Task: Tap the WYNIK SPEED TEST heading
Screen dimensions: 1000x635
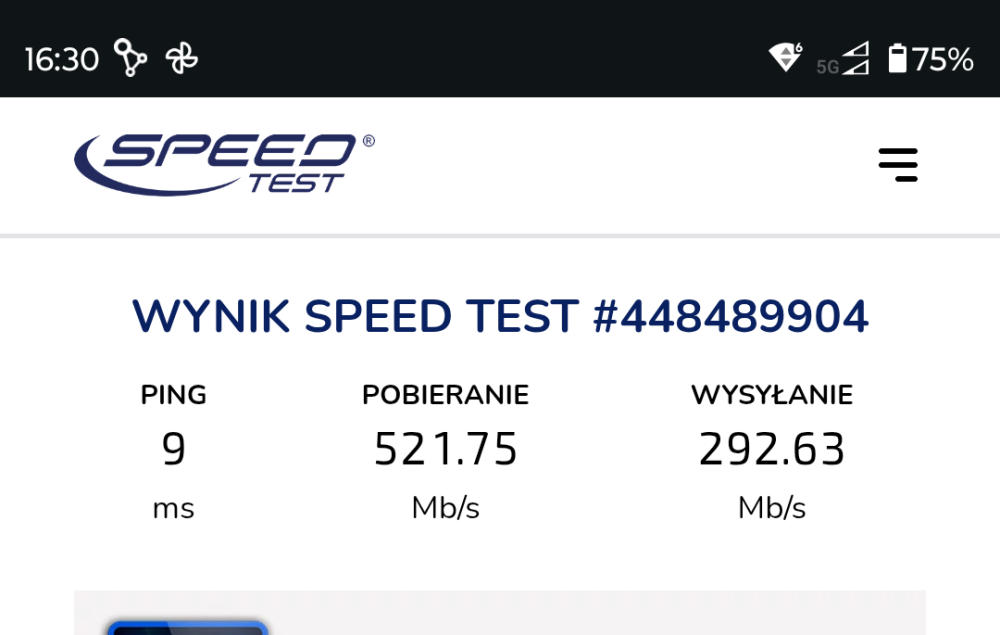Action: 355,315
